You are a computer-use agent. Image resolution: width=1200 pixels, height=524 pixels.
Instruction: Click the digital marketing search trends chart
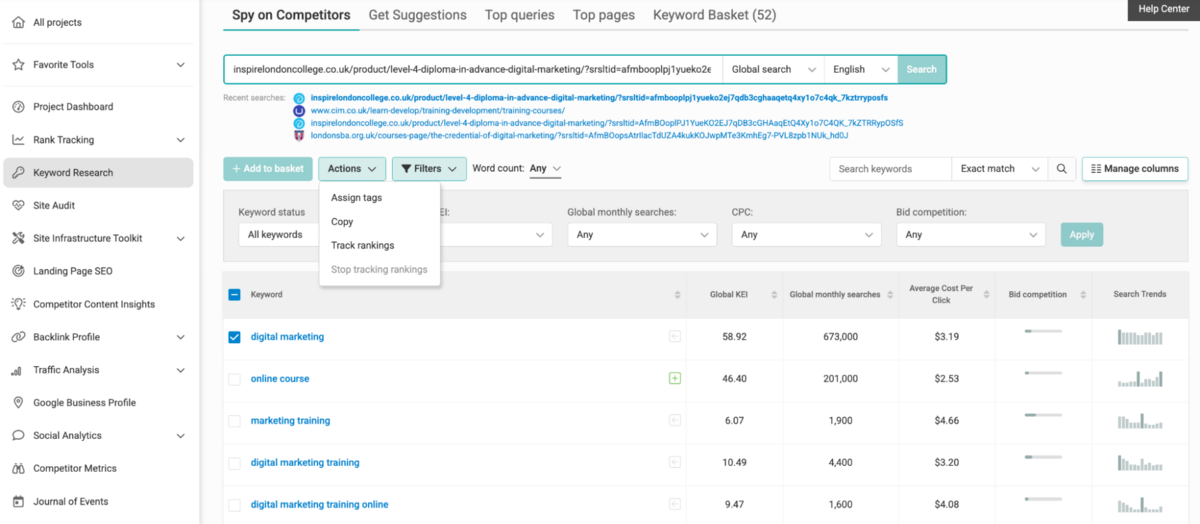coord(1139,337)
